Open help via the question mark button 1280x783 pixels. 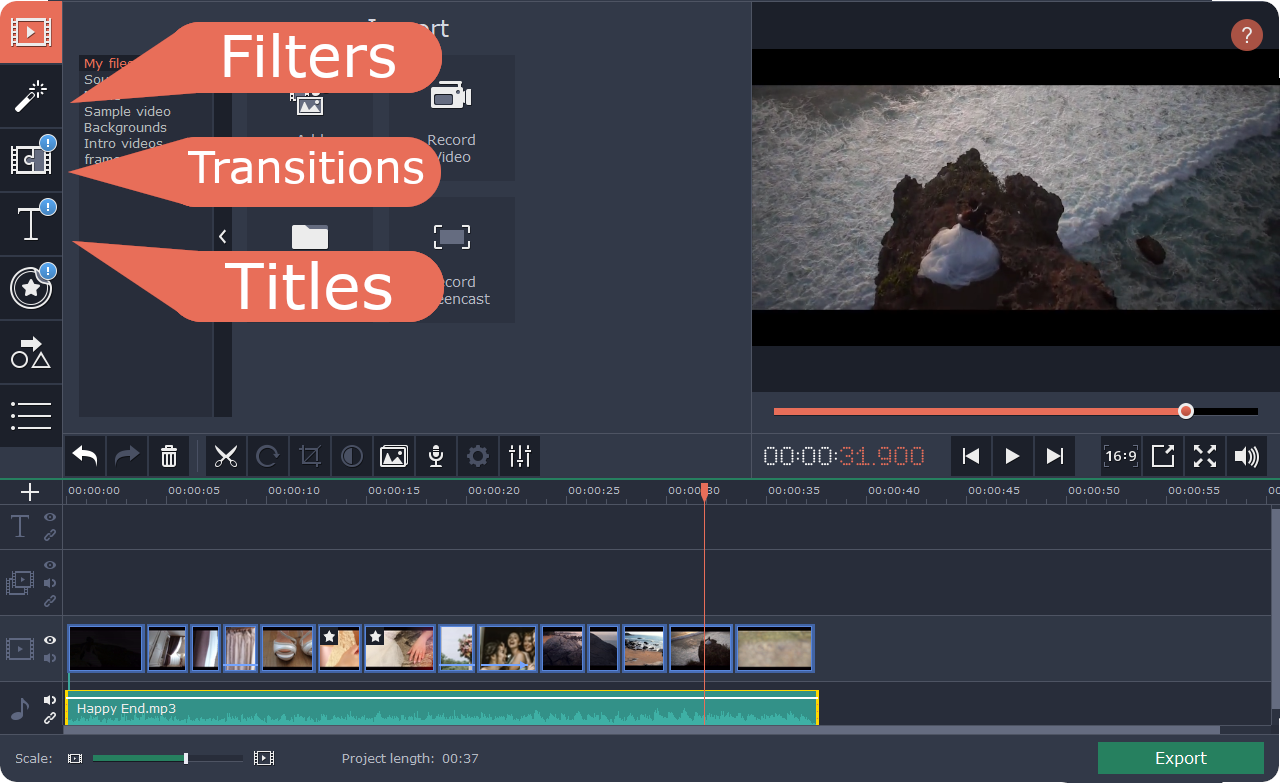1246,35
